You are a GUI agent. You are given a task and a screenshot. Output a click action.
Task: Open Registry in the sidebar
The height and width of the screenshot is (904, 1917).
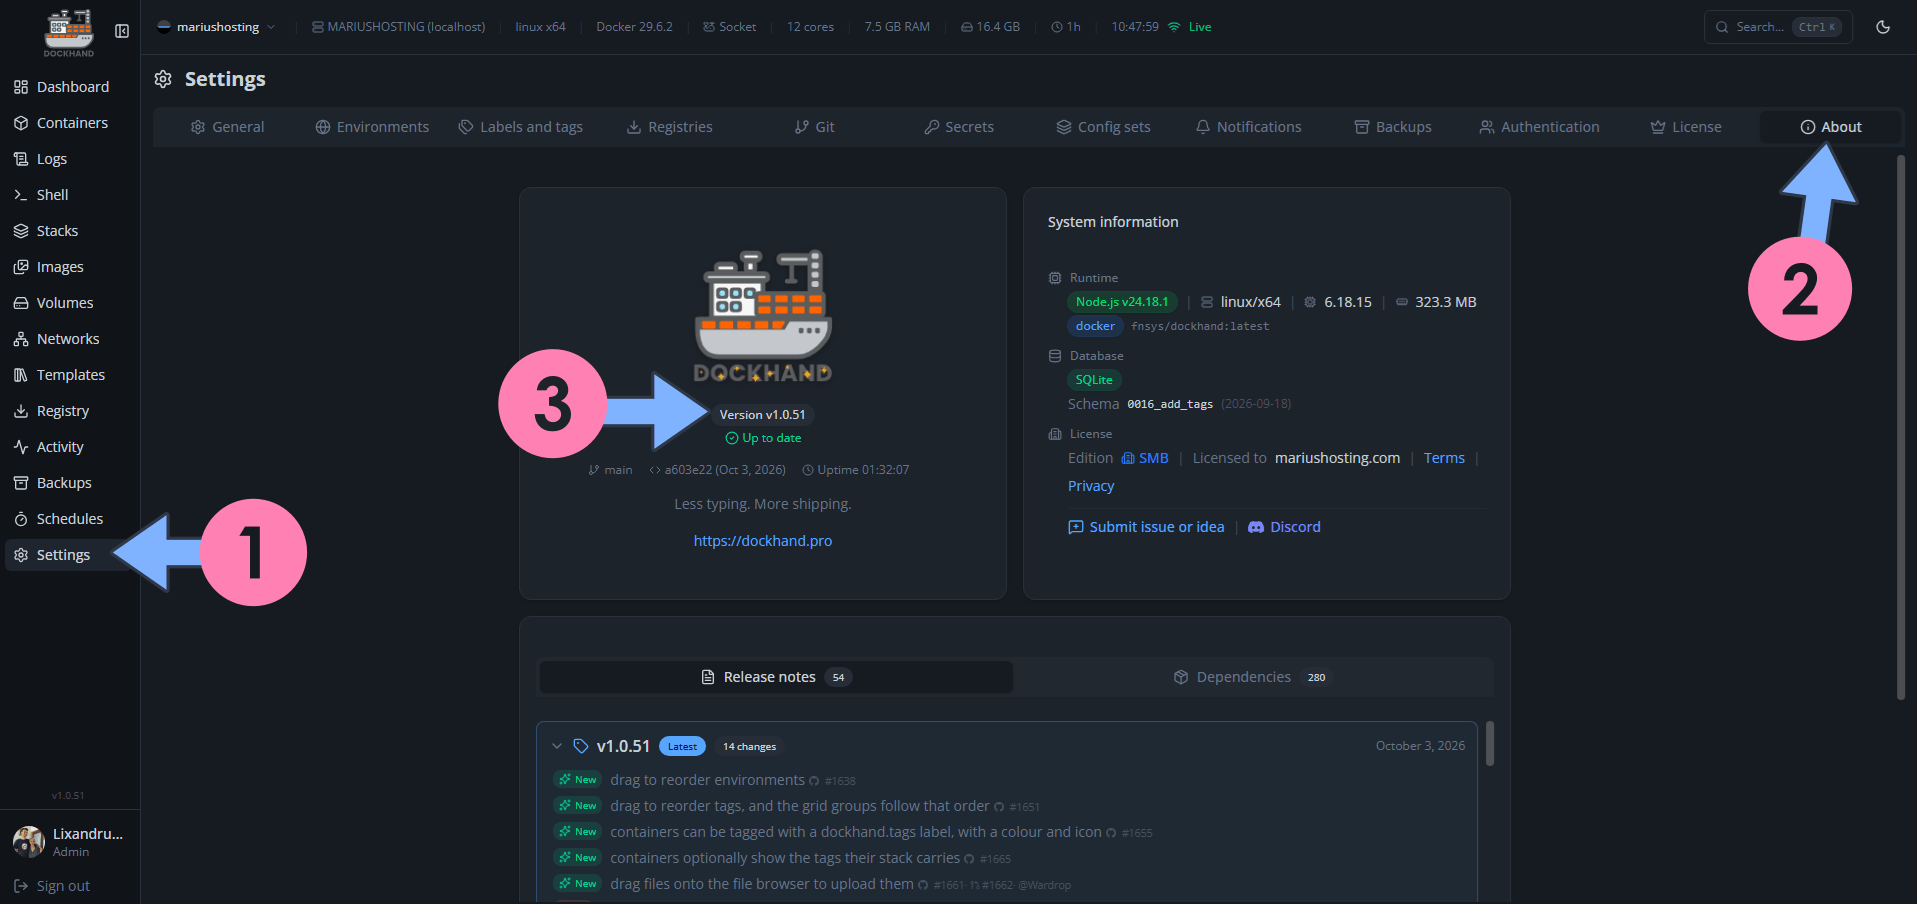(70, 411)
